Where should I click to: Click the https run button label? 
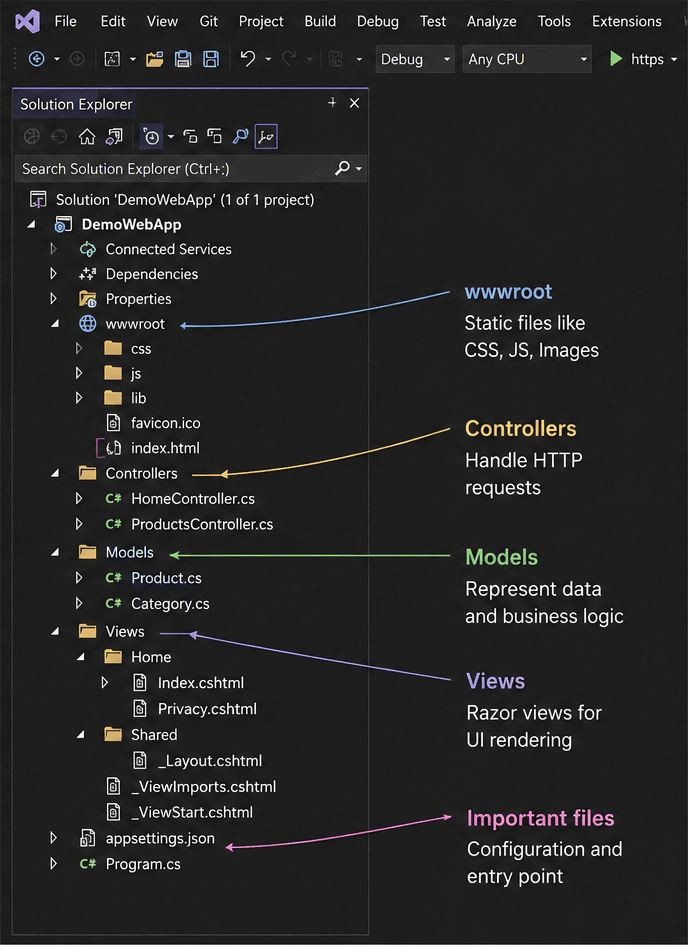tap(647, 59)
